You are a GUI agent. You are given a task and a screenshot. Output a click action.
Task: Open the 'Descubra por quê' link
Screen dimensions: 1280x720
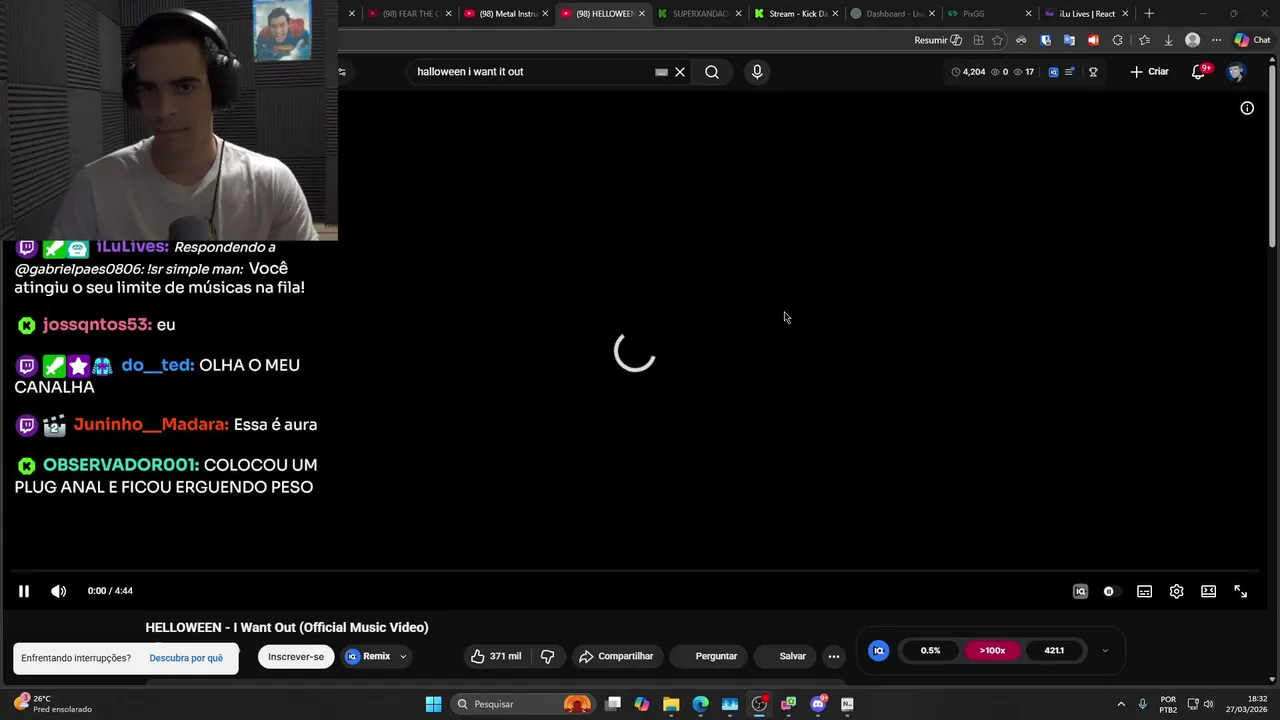pyautogui.click(x=186, y=658)
